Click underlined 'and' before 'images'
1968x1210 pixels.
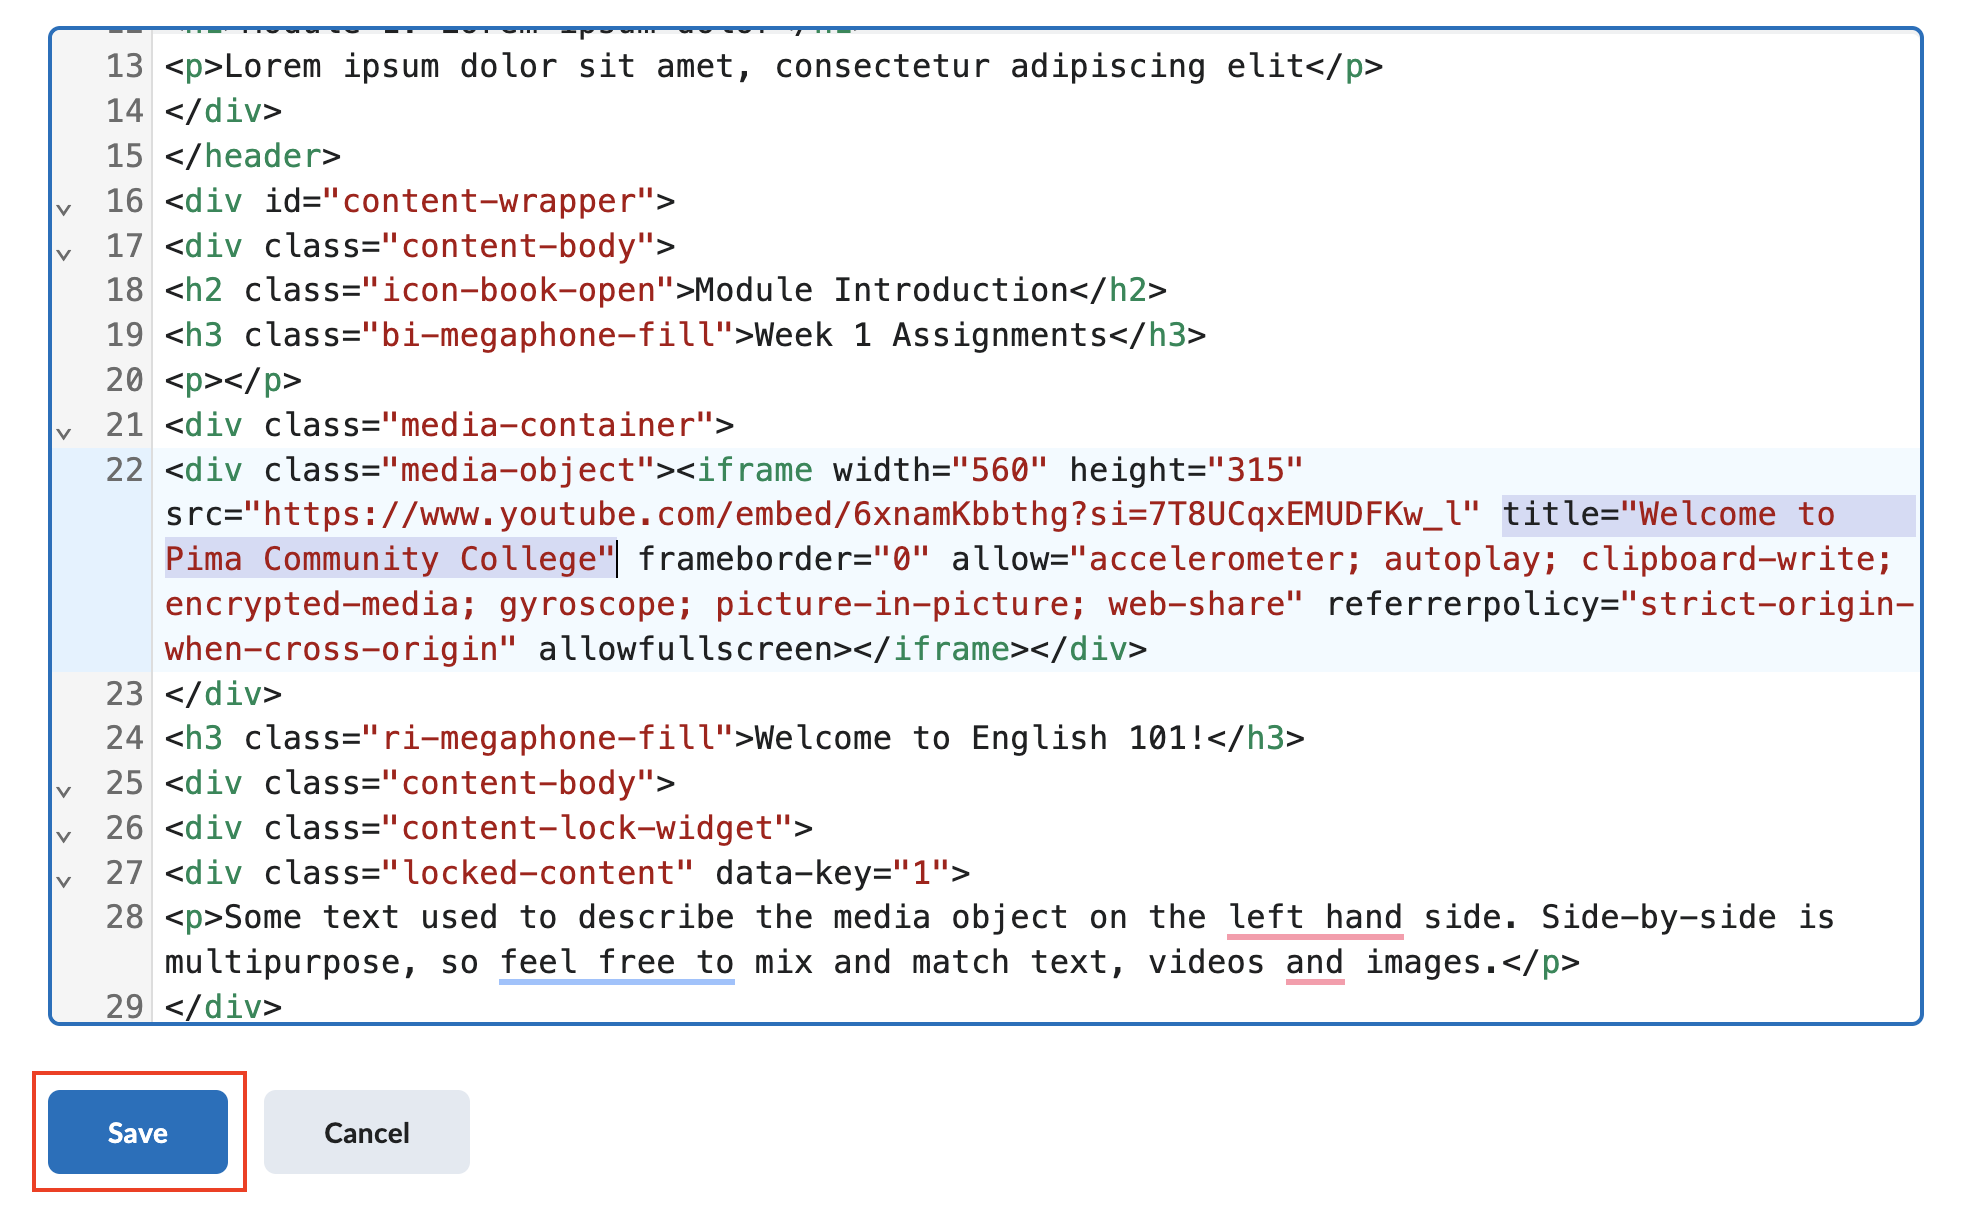1315,962
